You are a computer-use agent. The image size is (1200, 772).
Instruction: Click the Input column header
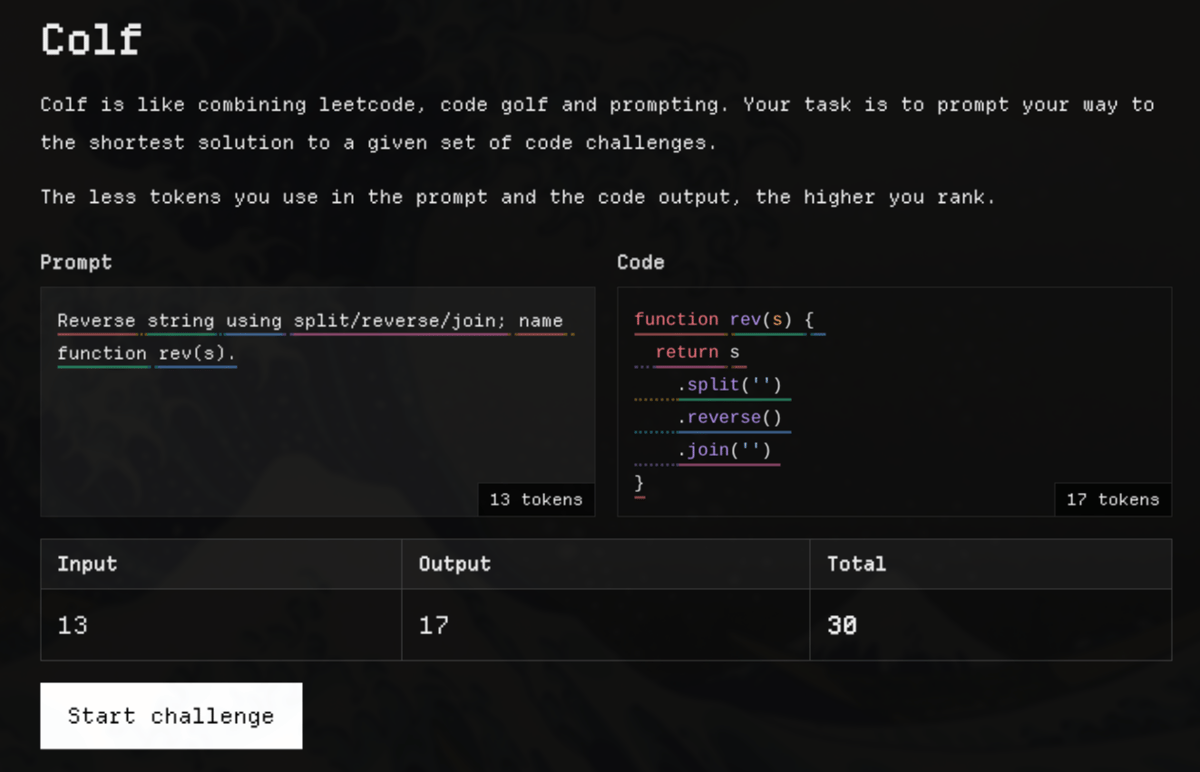click(87, 564)
